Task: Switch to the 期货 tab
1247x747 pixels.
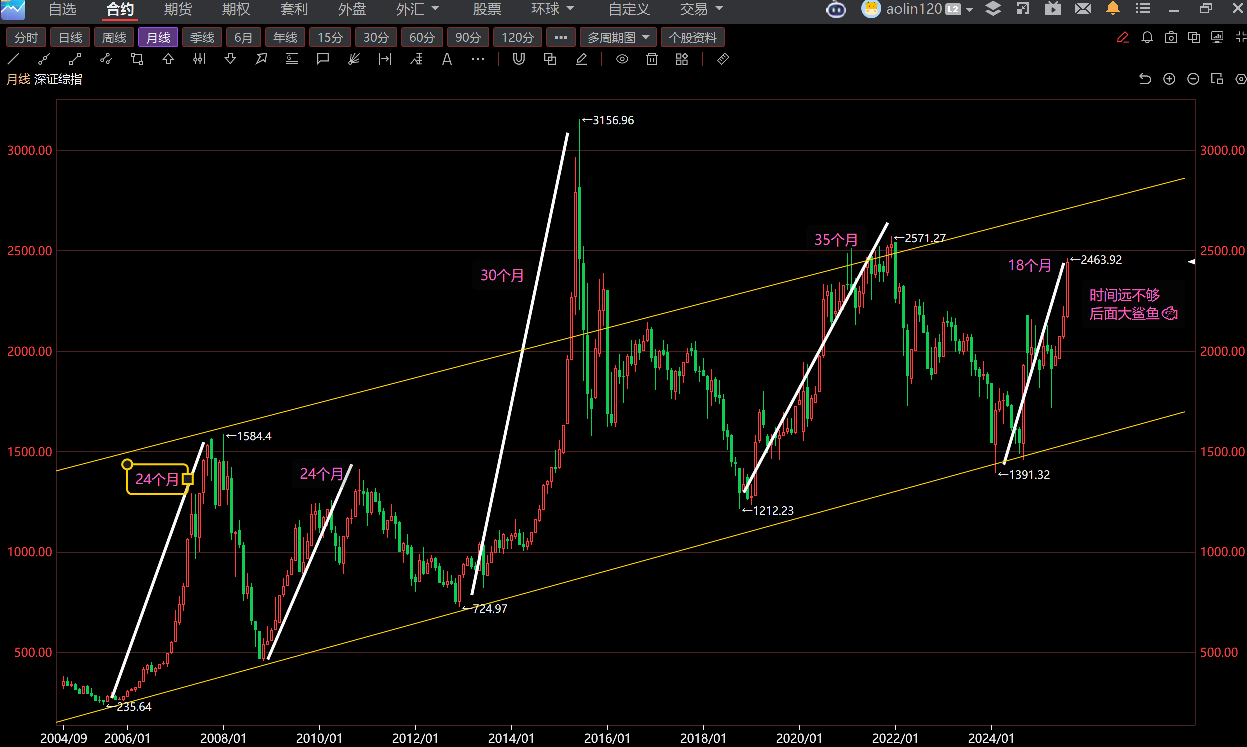Action: [x=178, y=9]
